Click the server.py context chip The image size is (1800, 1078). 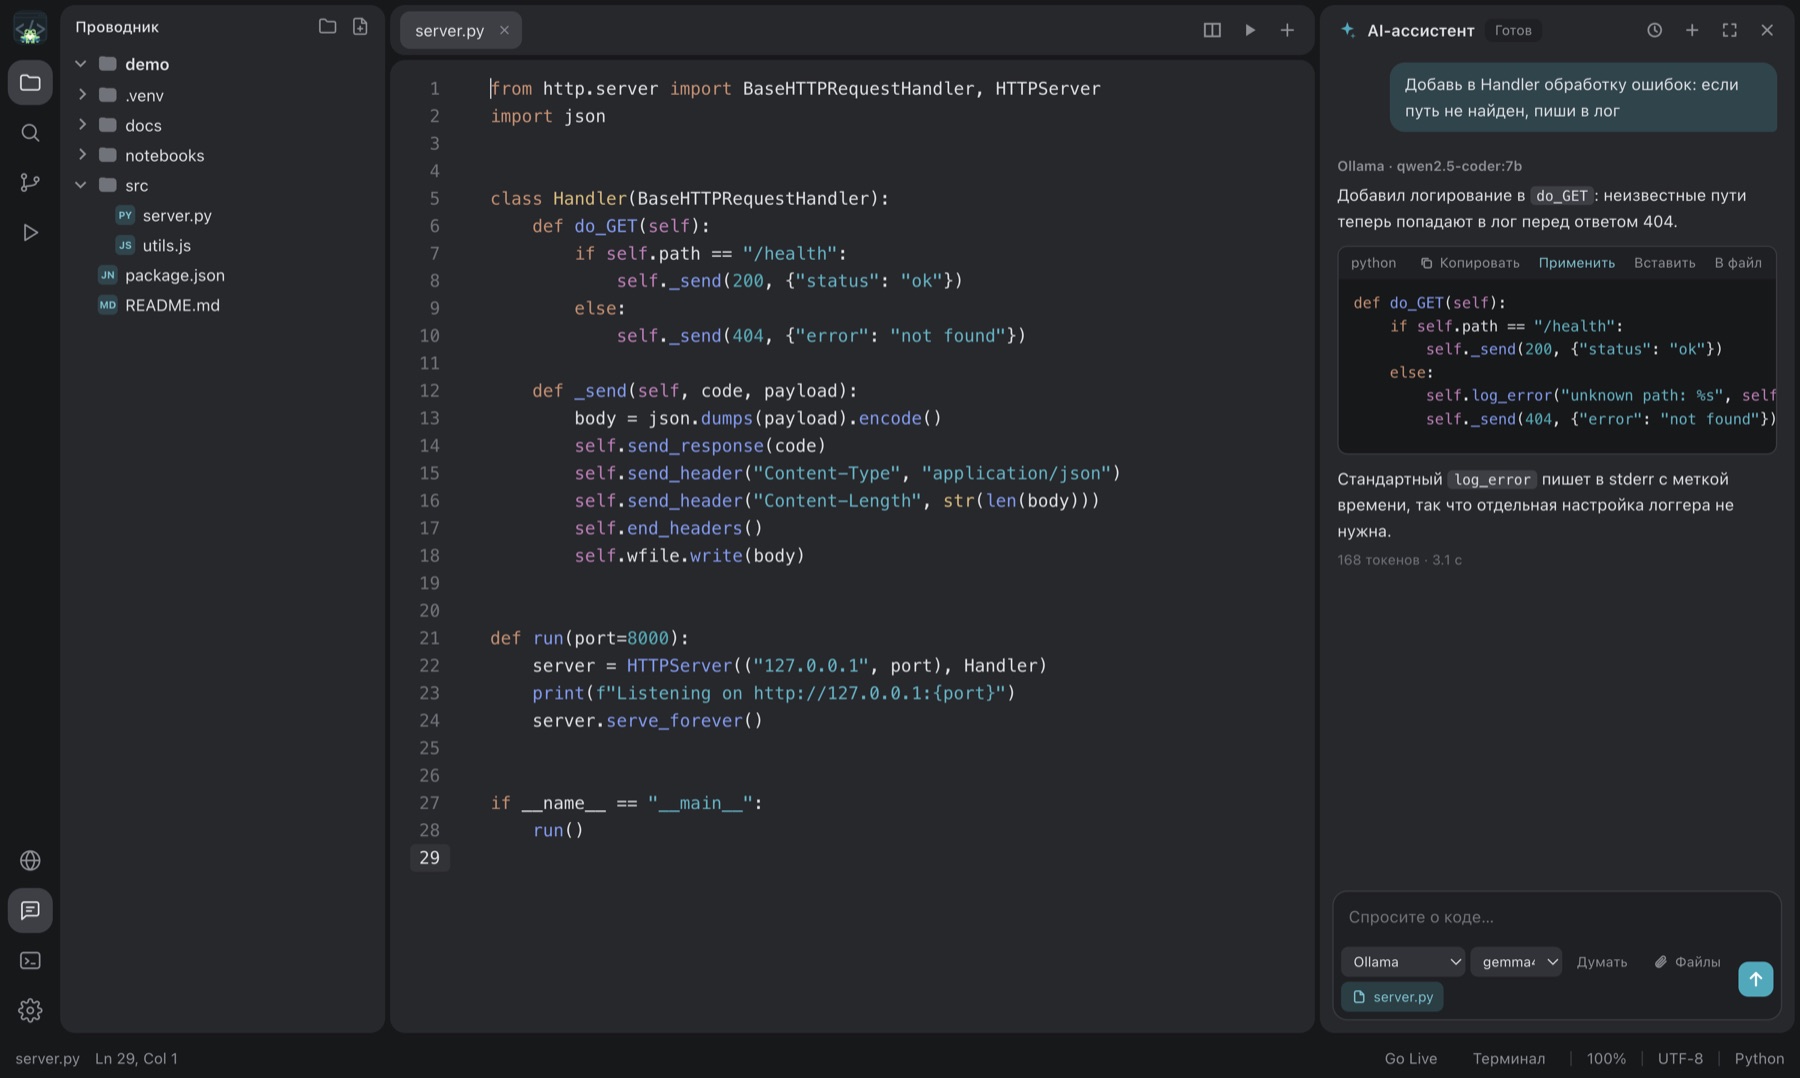1392,997
